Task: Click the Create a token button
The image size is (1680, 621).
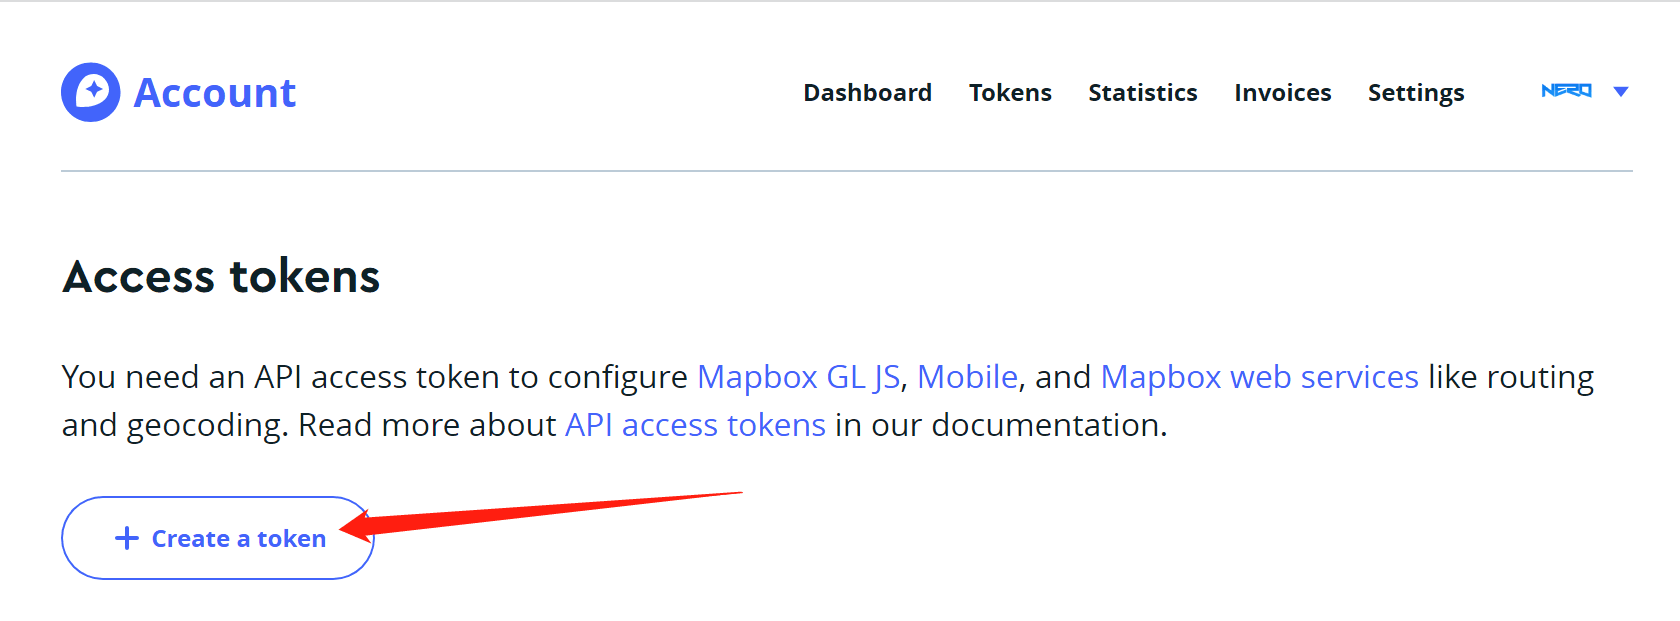Action: click(217, 538)
